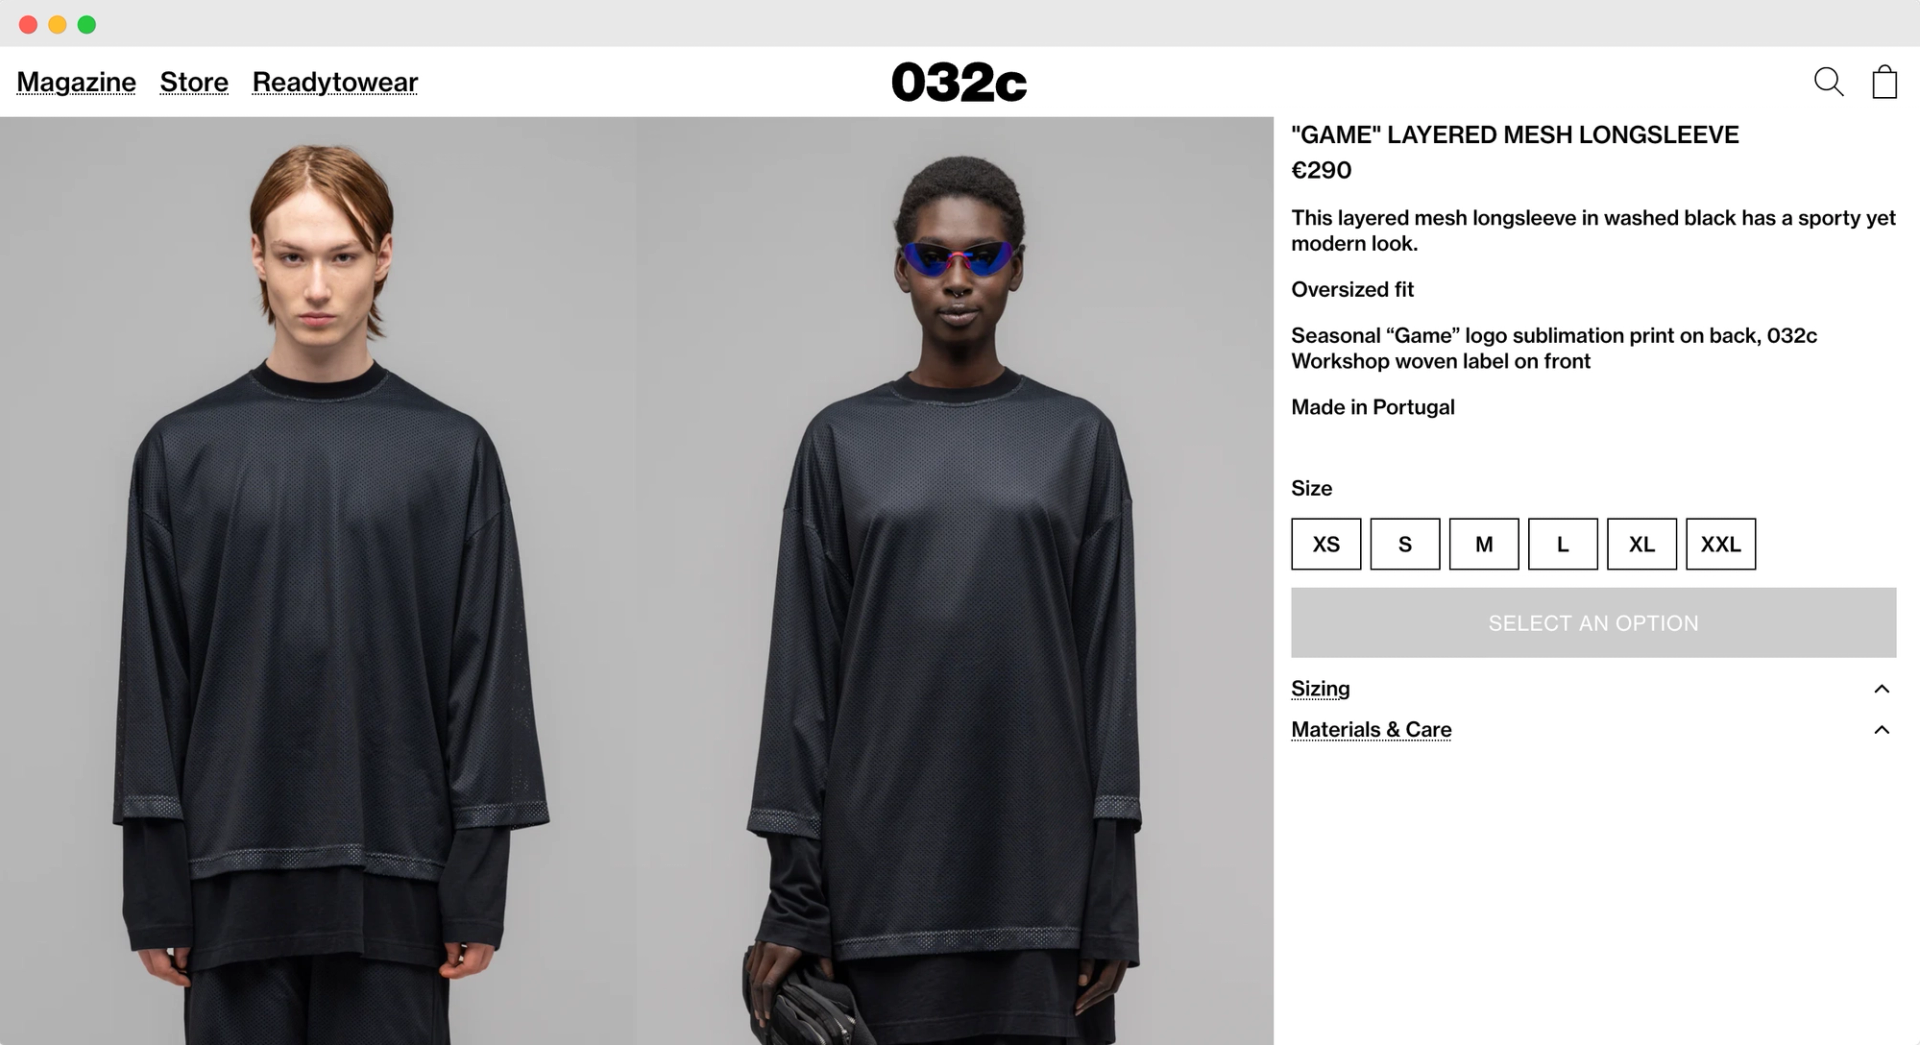
Task: Click the green maximize window button
Action: coord(87,25)
